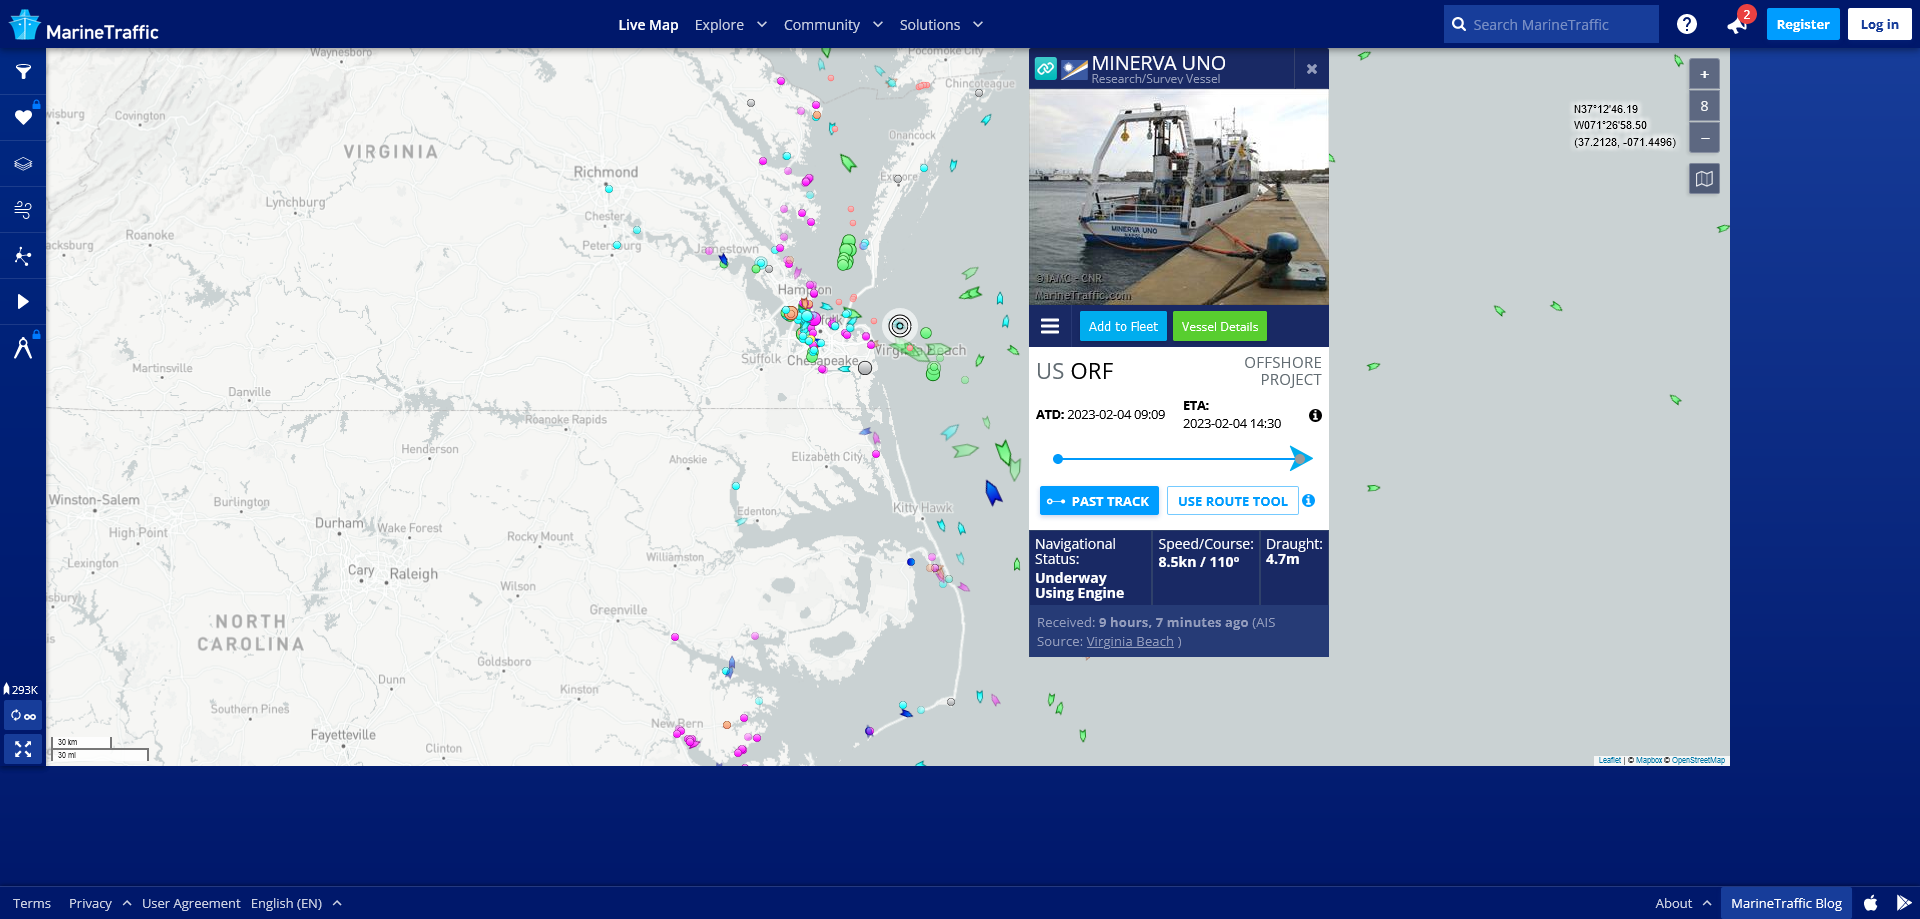
Task: Start the playback sidebar icon
Action: [23, 302]
